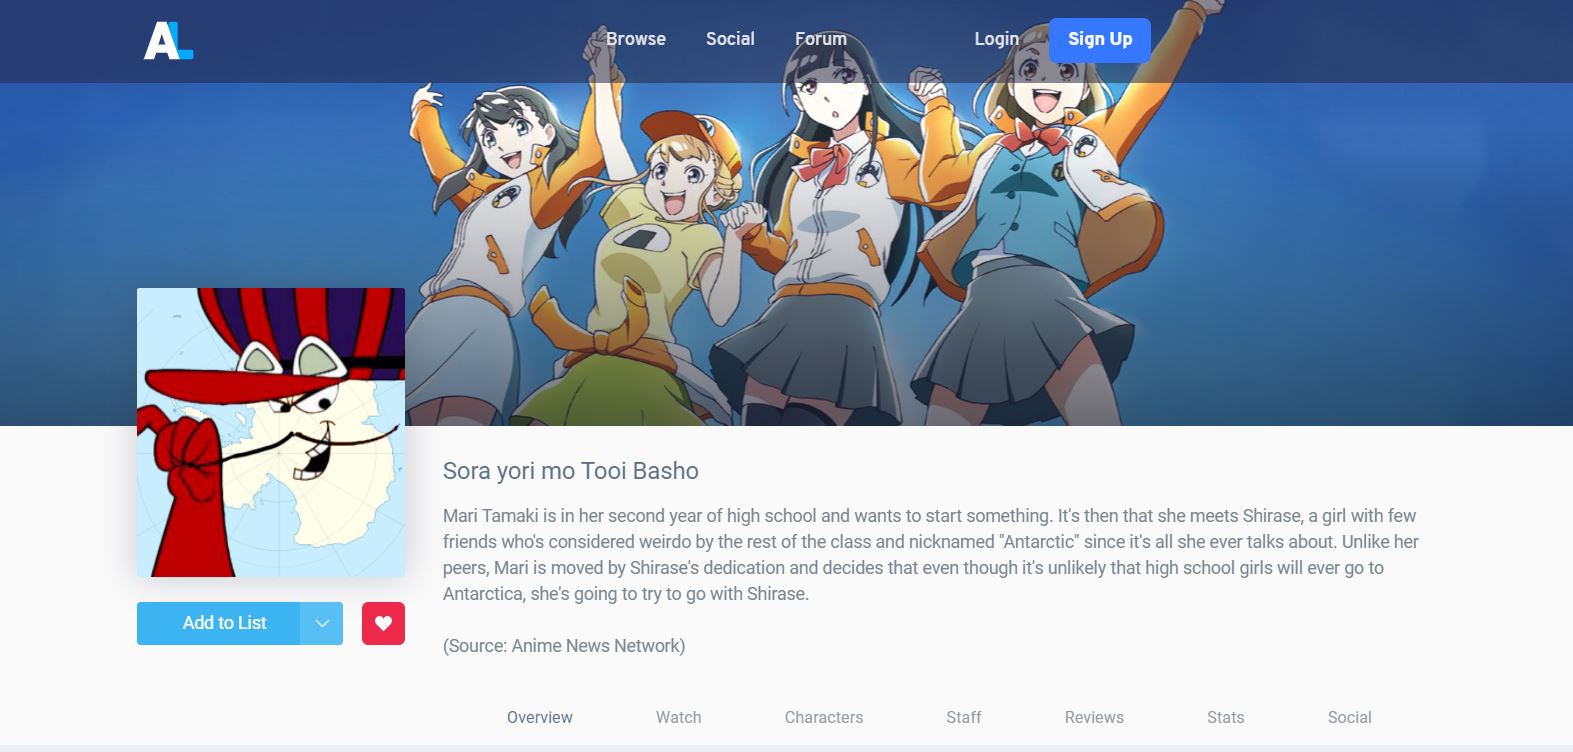Switch to the Watch tab
Viewport: 1573px width, 752px height.
point(679,717)
